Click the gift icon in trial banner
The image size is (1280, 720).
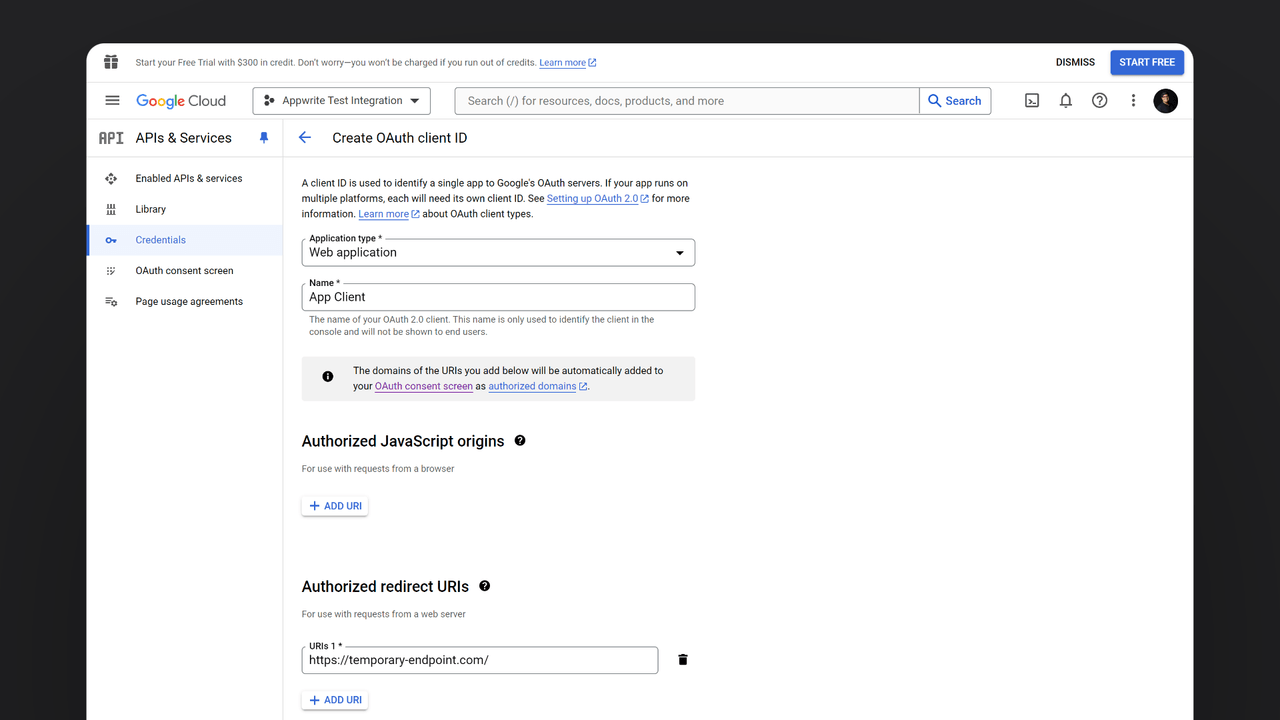(x=111, y=62)
